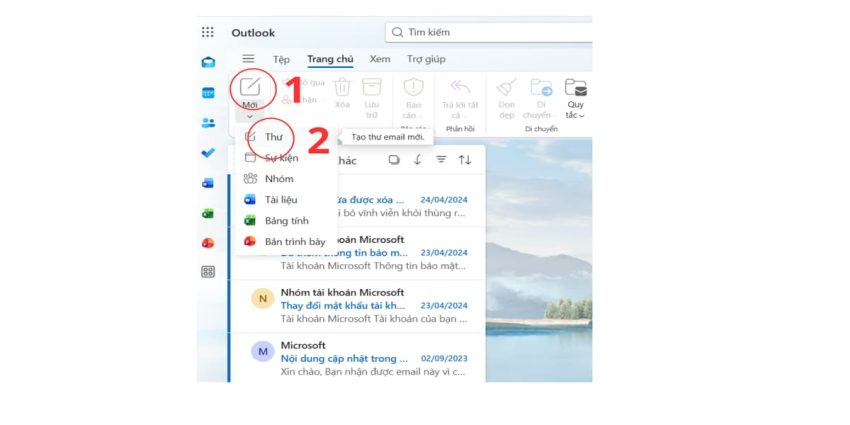Image resolution: width=850 pixels, height=425 pixels.
Task: Switch to the Trang chủ tab
Action: coord(330,59)
